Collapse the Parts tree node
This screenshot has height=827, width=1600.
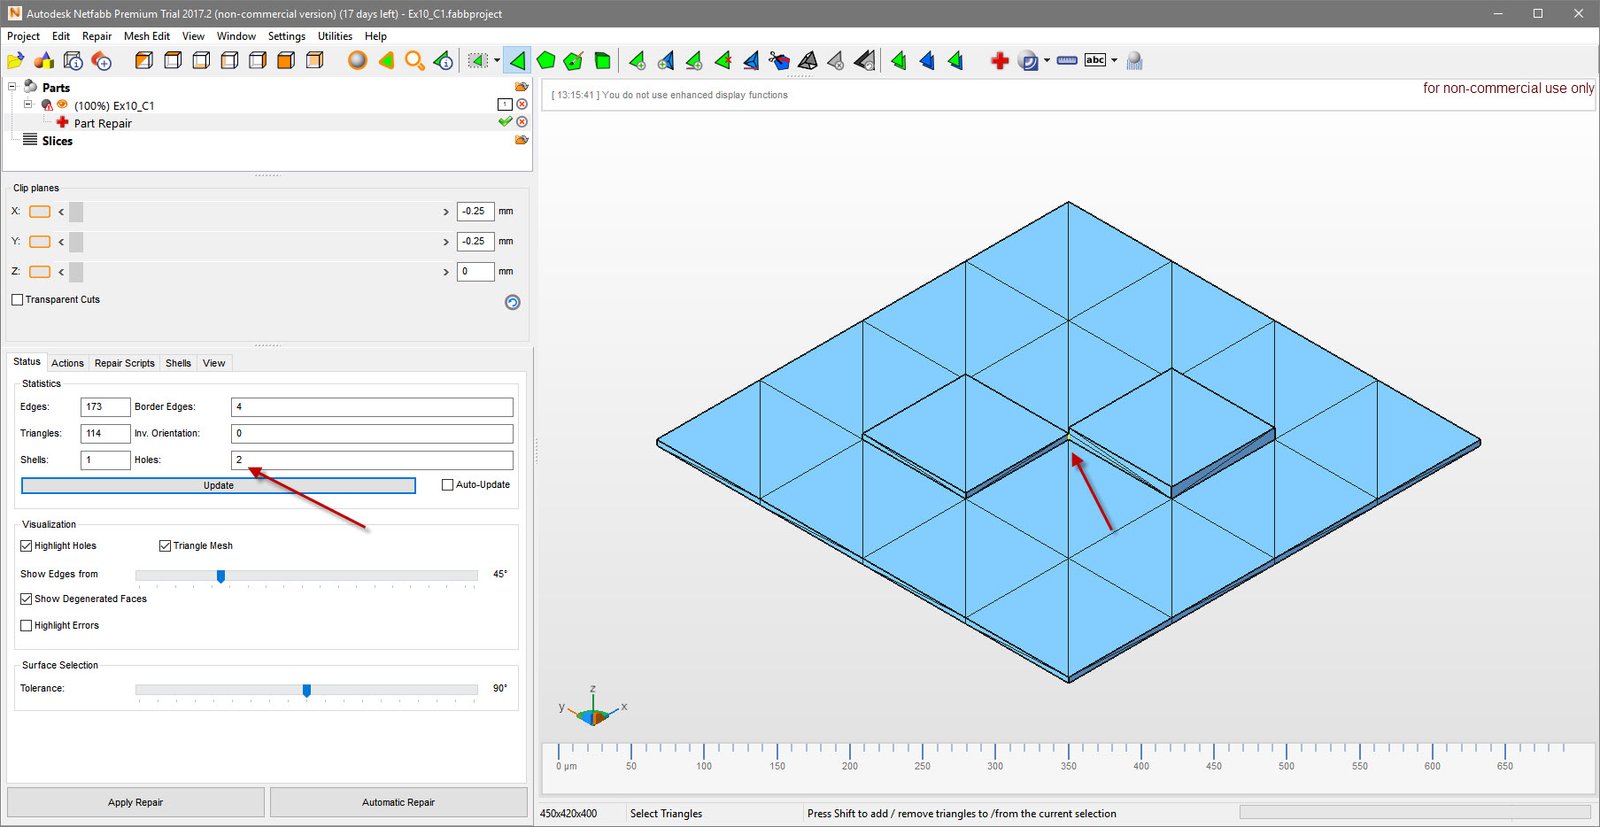pos(13,87)
